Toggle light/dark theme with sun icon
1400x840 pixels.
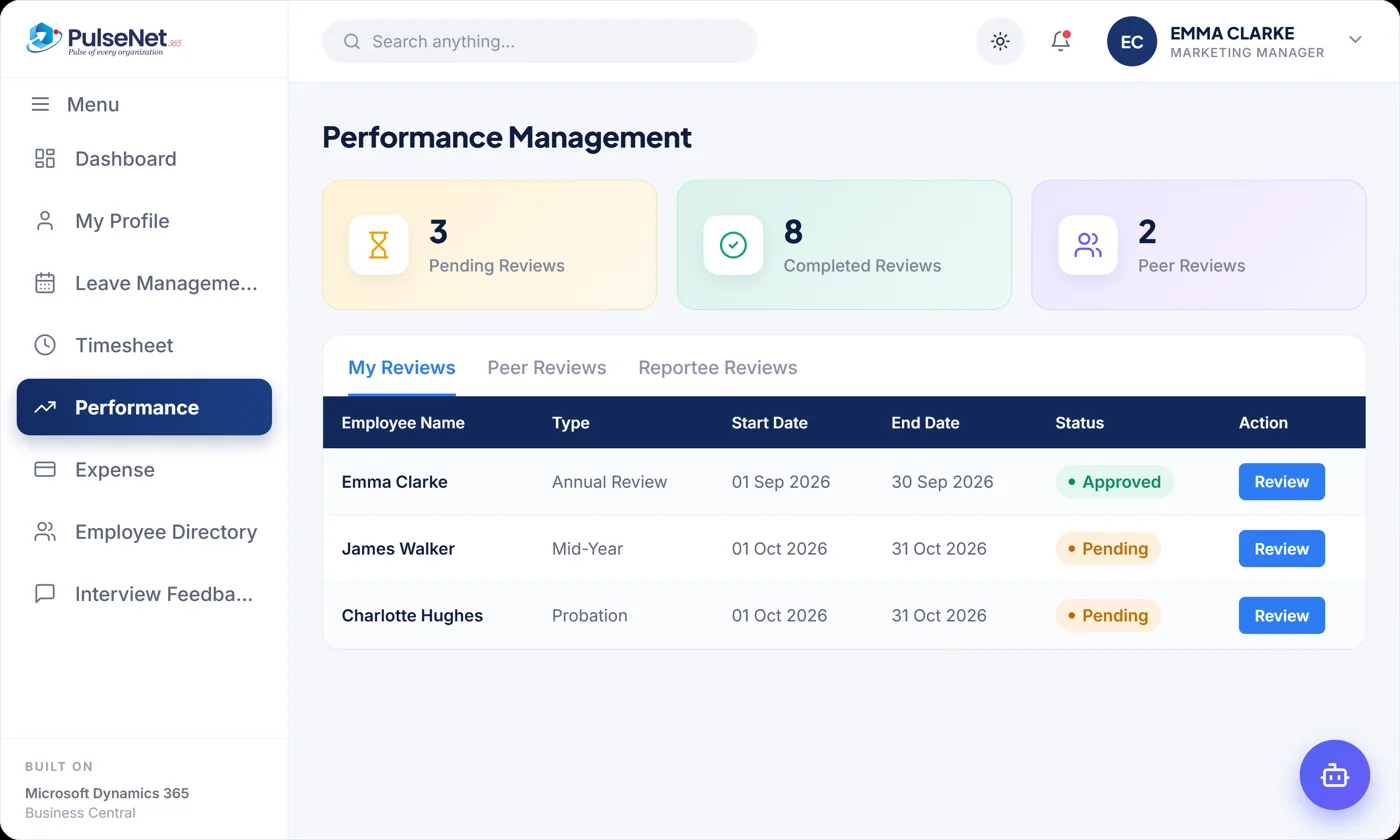tap(1000, 42)
